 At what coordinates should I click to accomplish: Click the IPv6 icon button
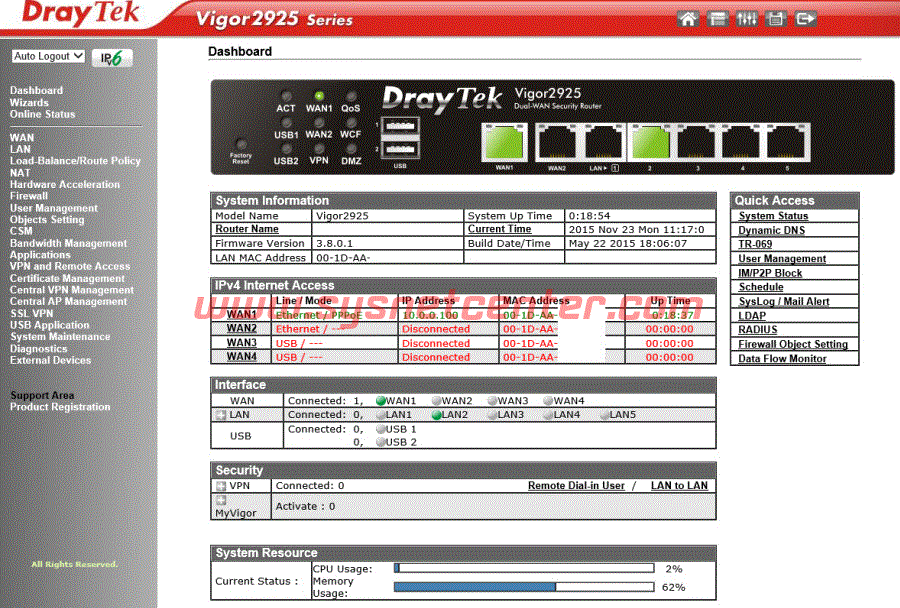[111, 58]
